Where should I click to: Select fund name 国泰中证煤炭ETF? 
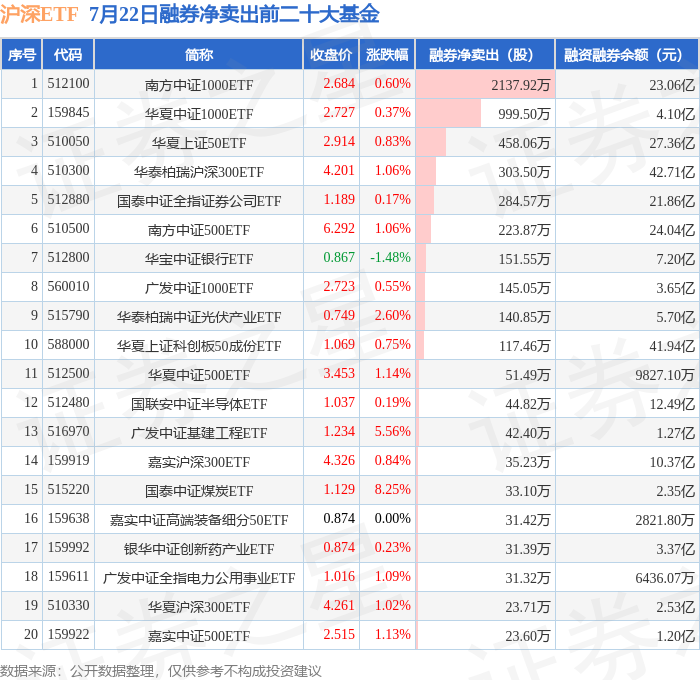(199, 491)
